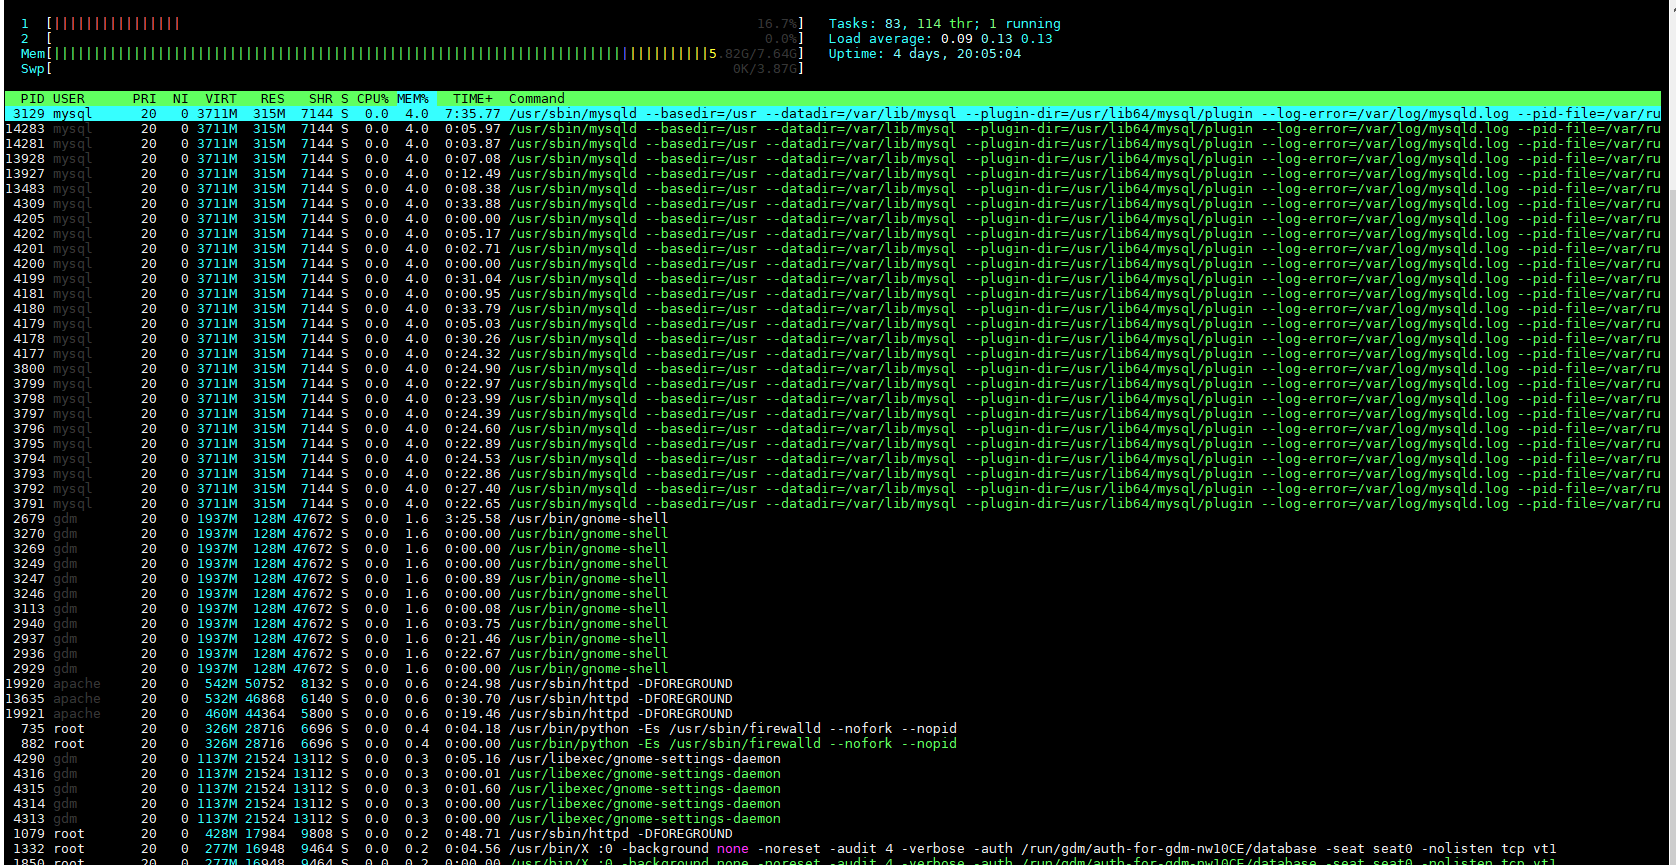Sort by the USER column header
The width and height of the screenshot is (1676, 865).
69,99
